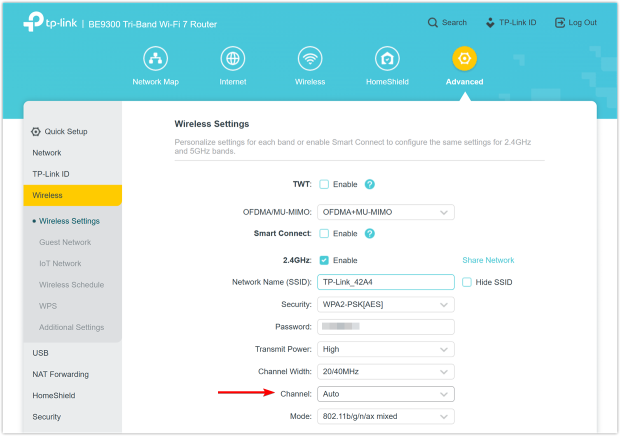Enable the Smart Connect checkbox
The height and width of the screenshot is (436, 620).
pyautogui.click(x=324, y=234)
